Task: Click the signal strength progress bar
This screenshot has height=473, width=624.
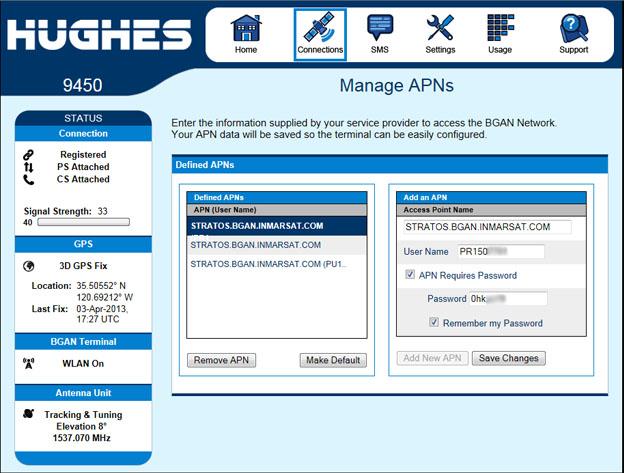Action: (84, 222)
